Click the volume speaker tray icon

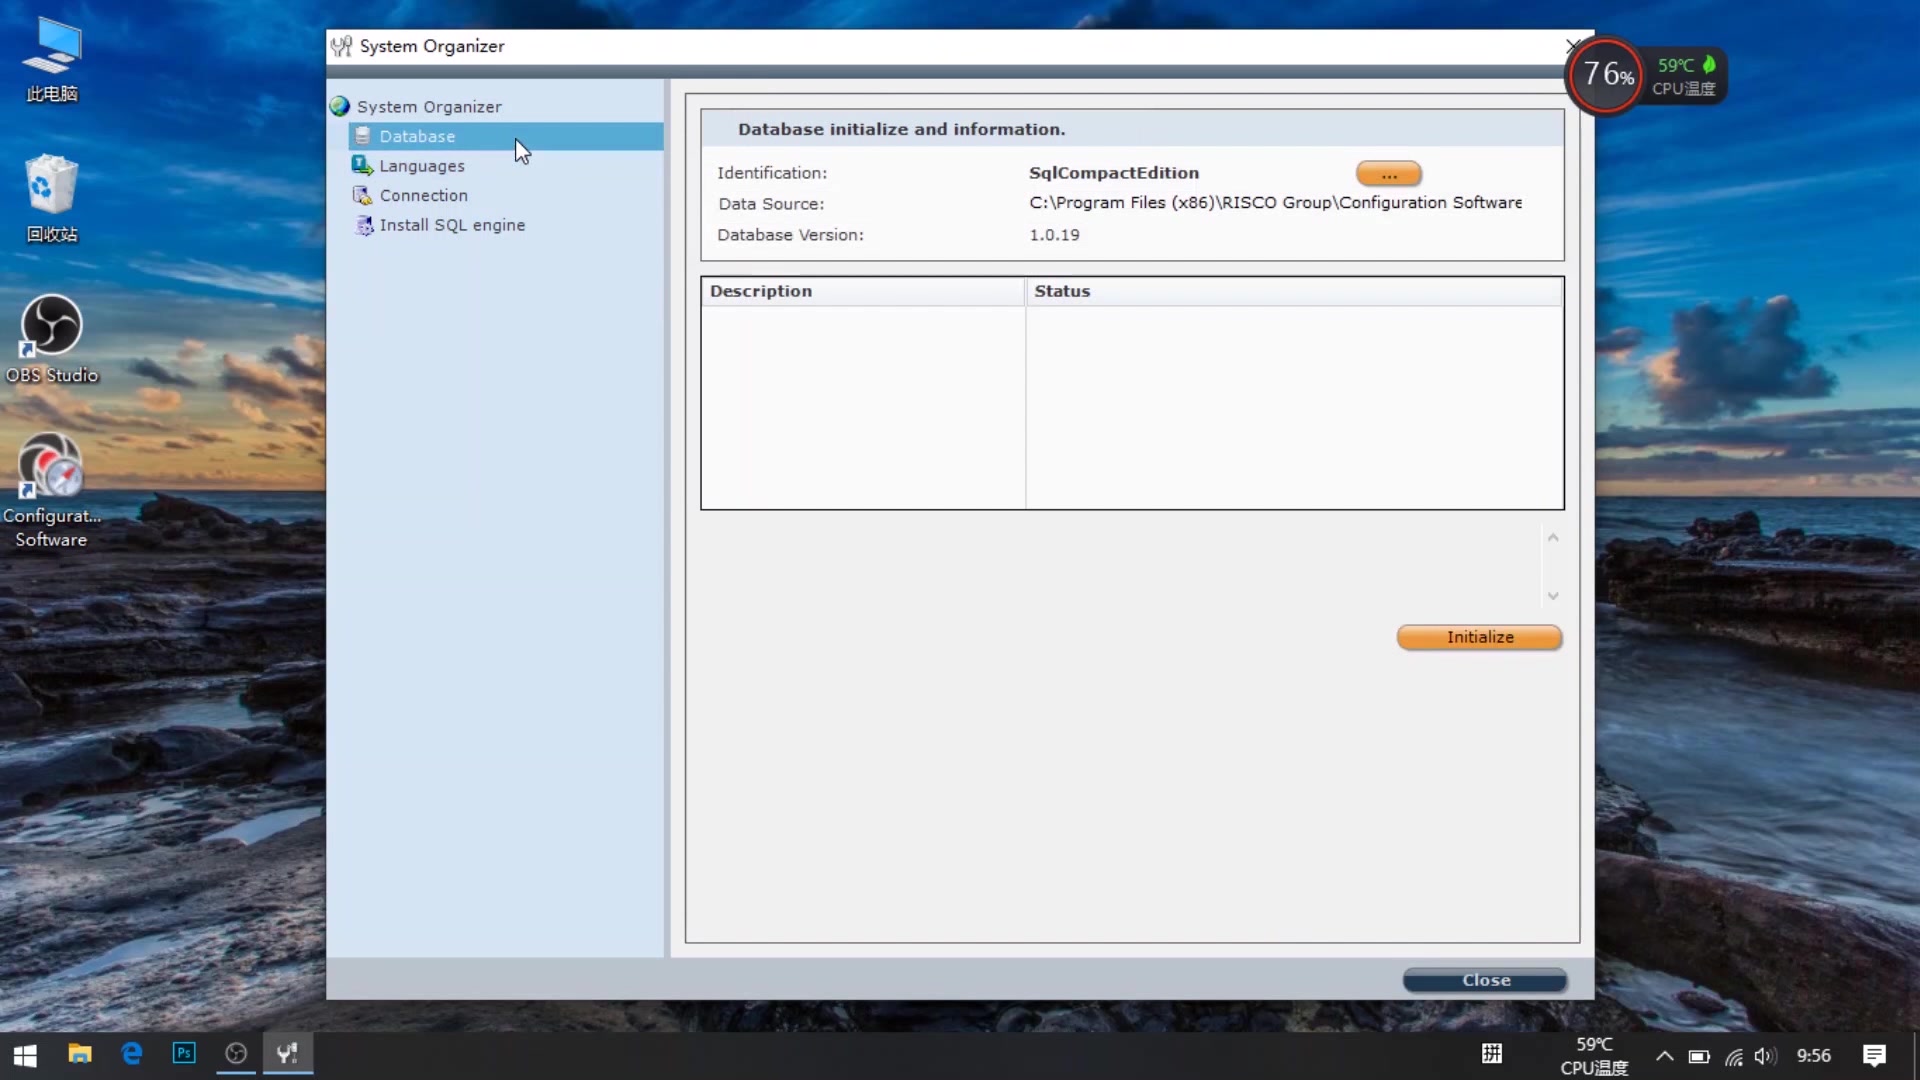(x=1766, y=1056)
